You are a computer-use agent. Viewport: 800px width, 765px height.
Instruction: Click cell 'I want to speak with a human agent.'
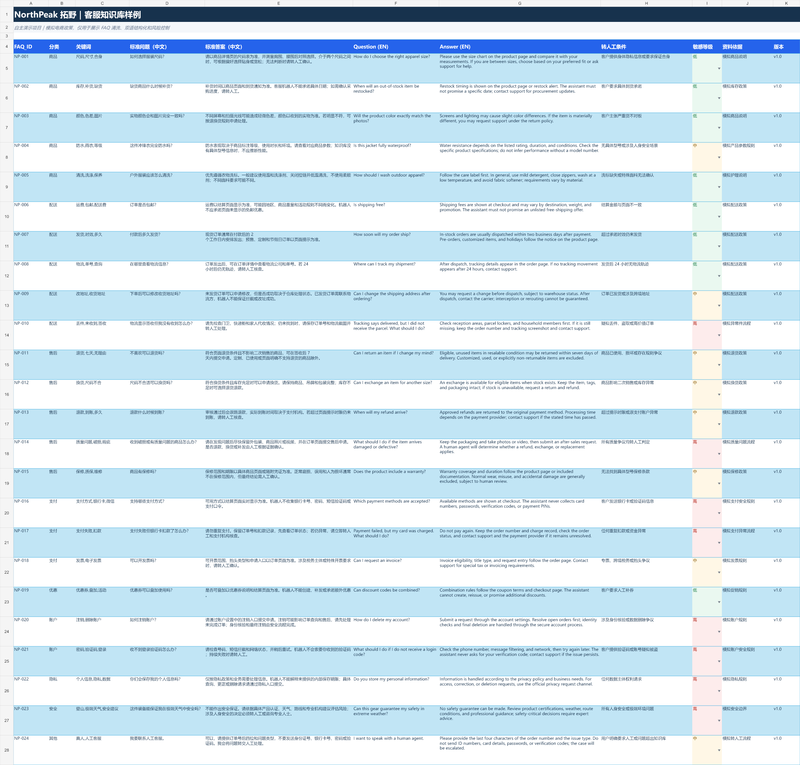[395, 750]
